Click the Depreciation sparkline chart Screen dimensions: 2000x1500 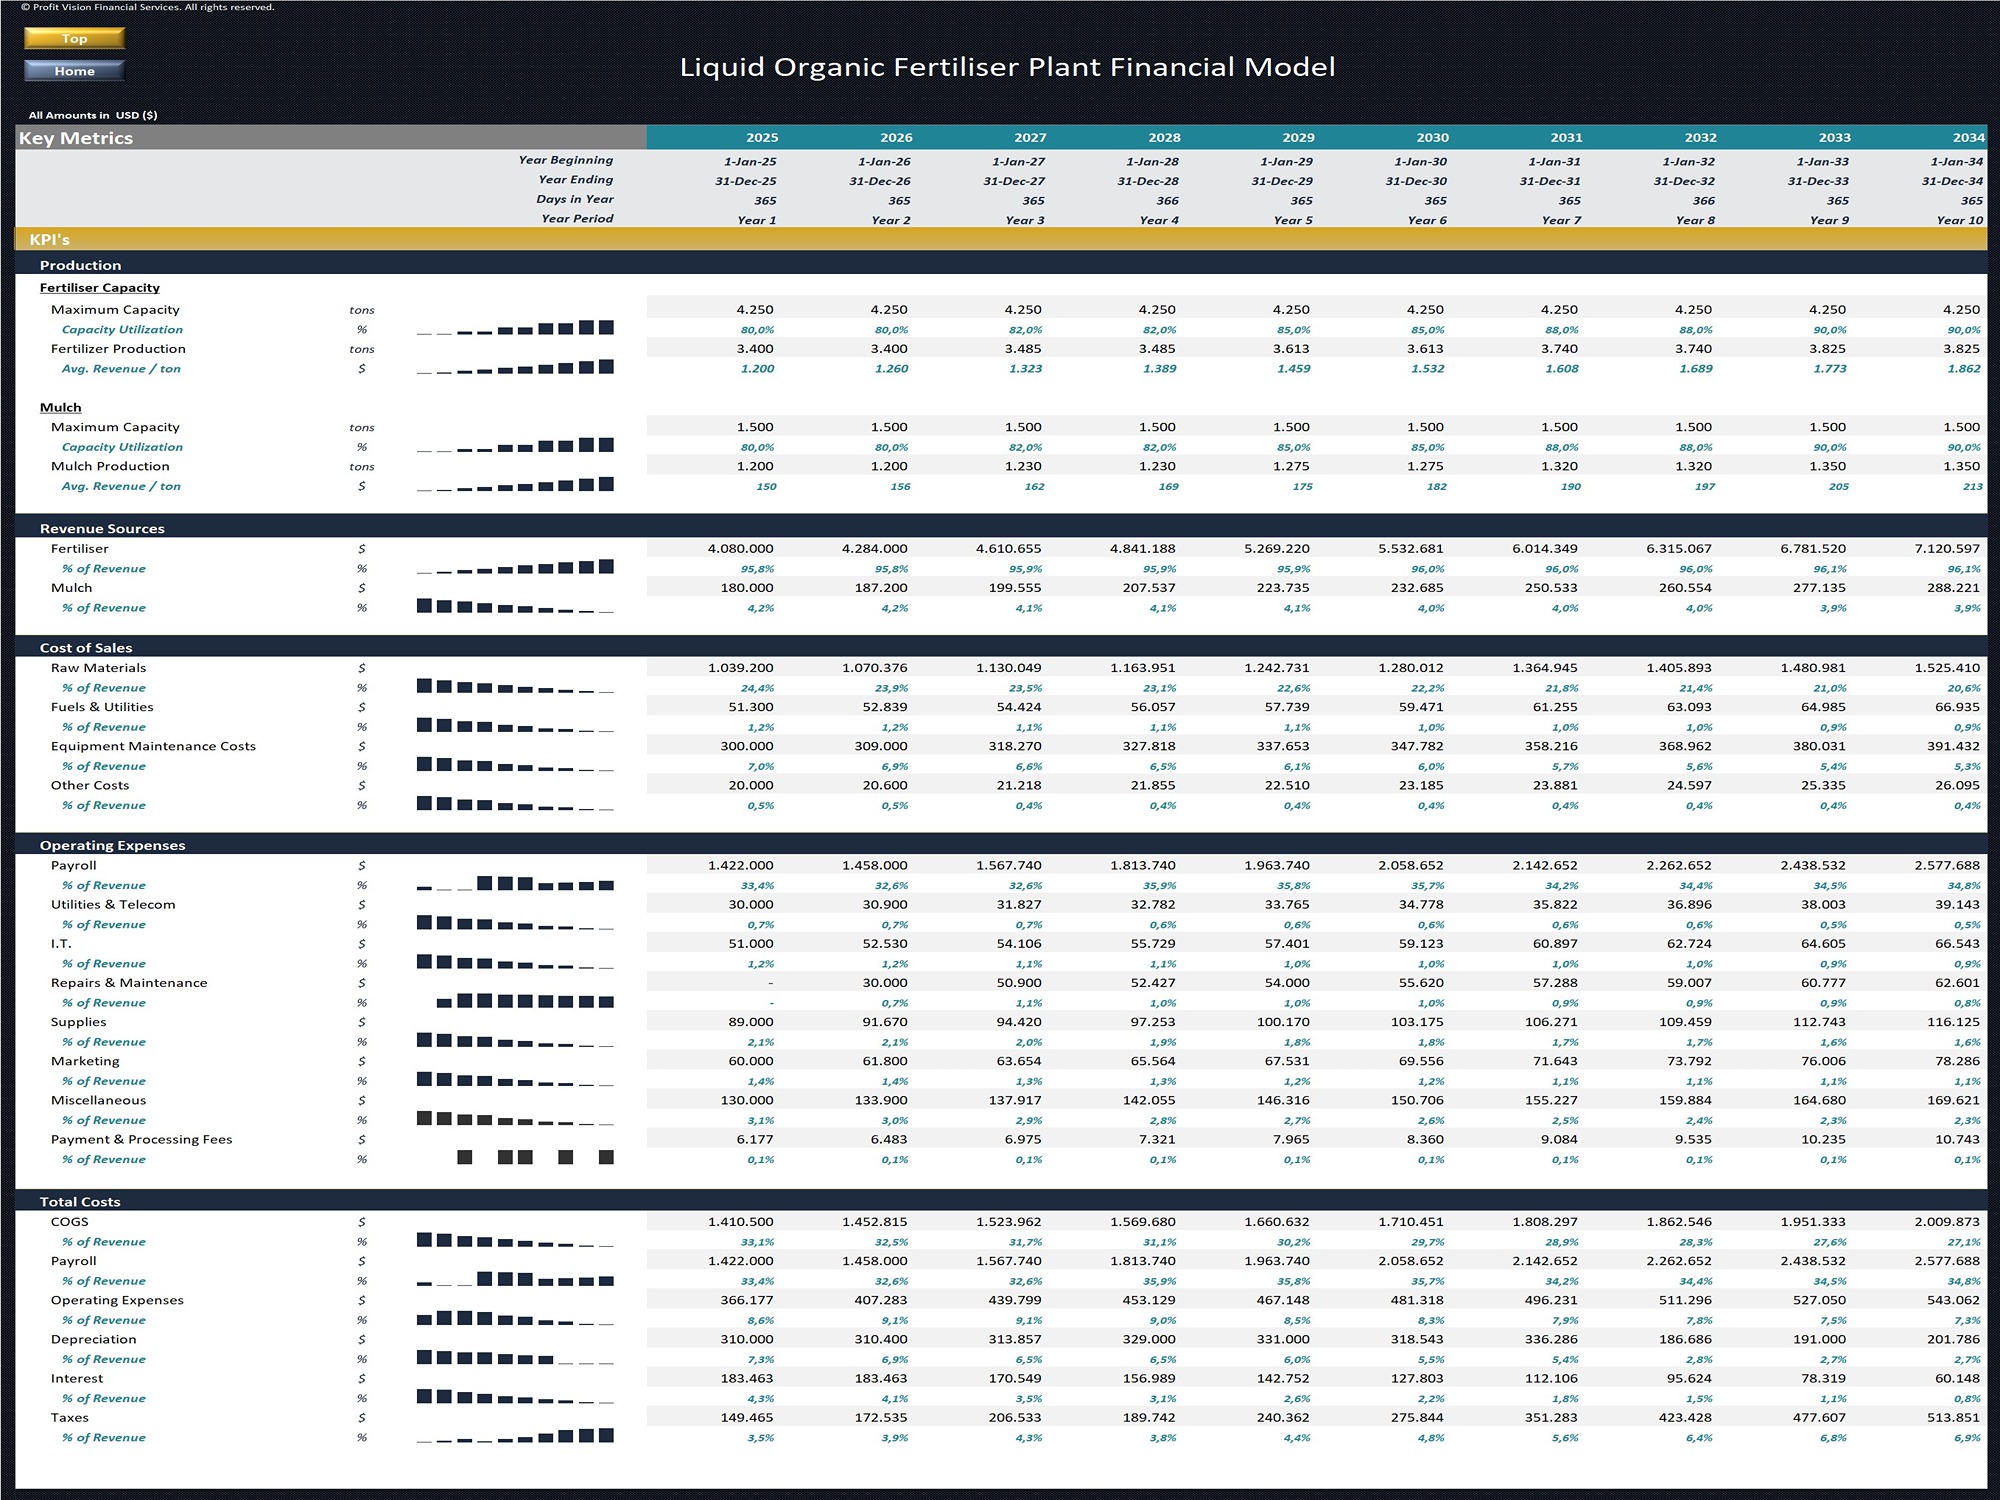[515, 1358]
